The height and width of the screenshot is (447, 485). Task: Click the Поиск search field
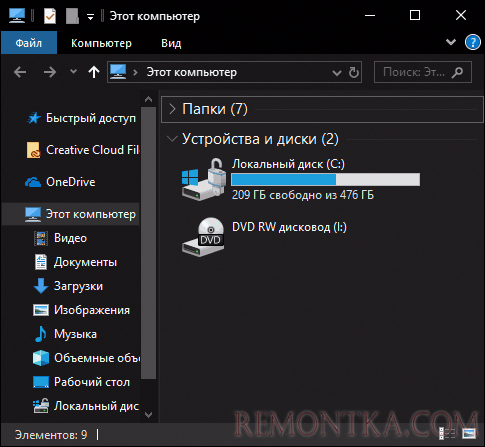[x=423, y=72]
